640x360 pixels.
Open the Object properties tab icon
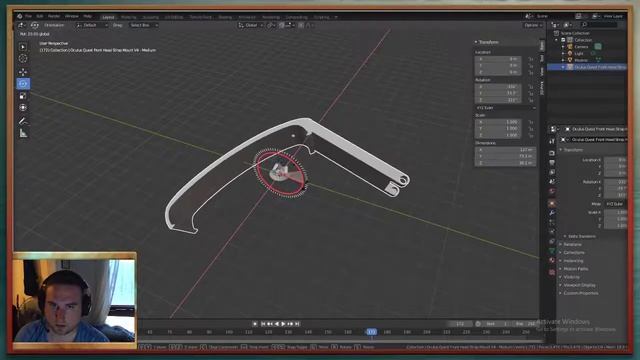(552, 203)
